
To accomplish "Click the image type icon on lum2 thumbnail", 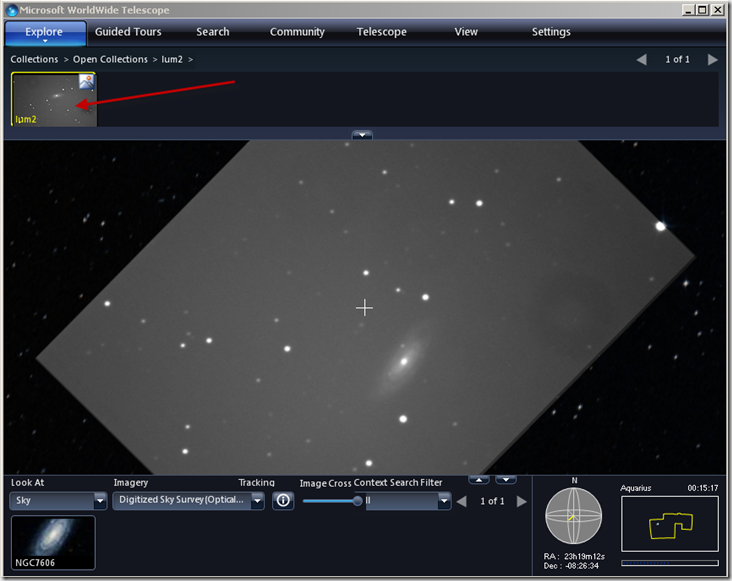I will click(x=86, y=82).
